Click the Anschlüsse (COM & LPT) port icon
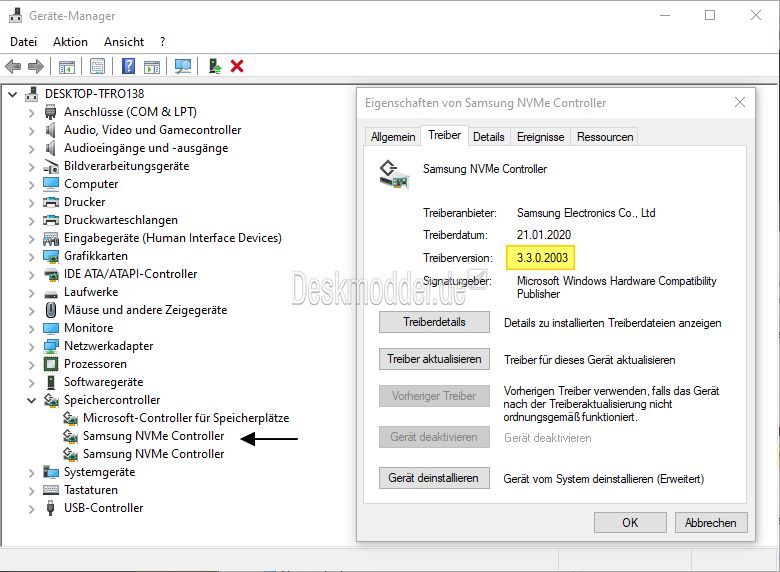 point(50,112)
